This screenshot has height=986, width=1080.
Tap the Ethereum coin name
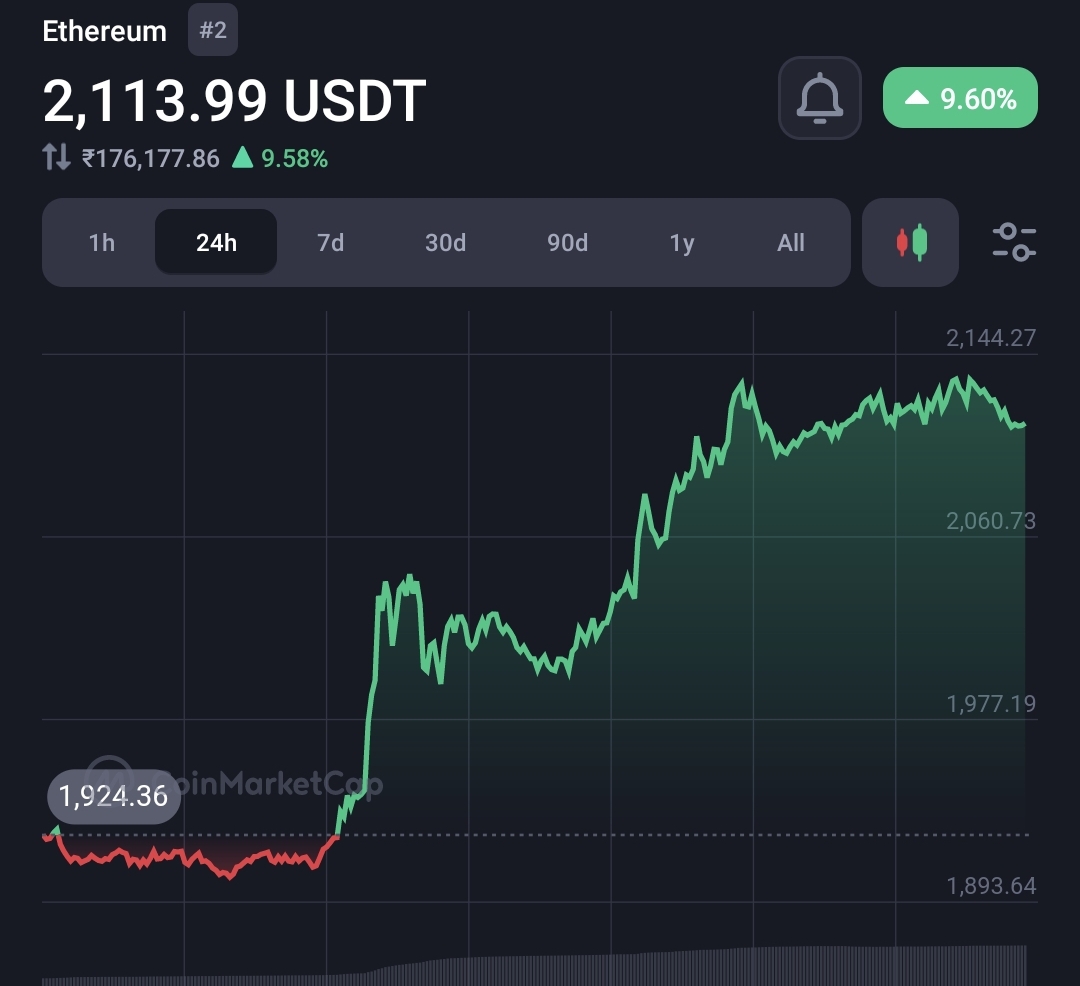104,31
